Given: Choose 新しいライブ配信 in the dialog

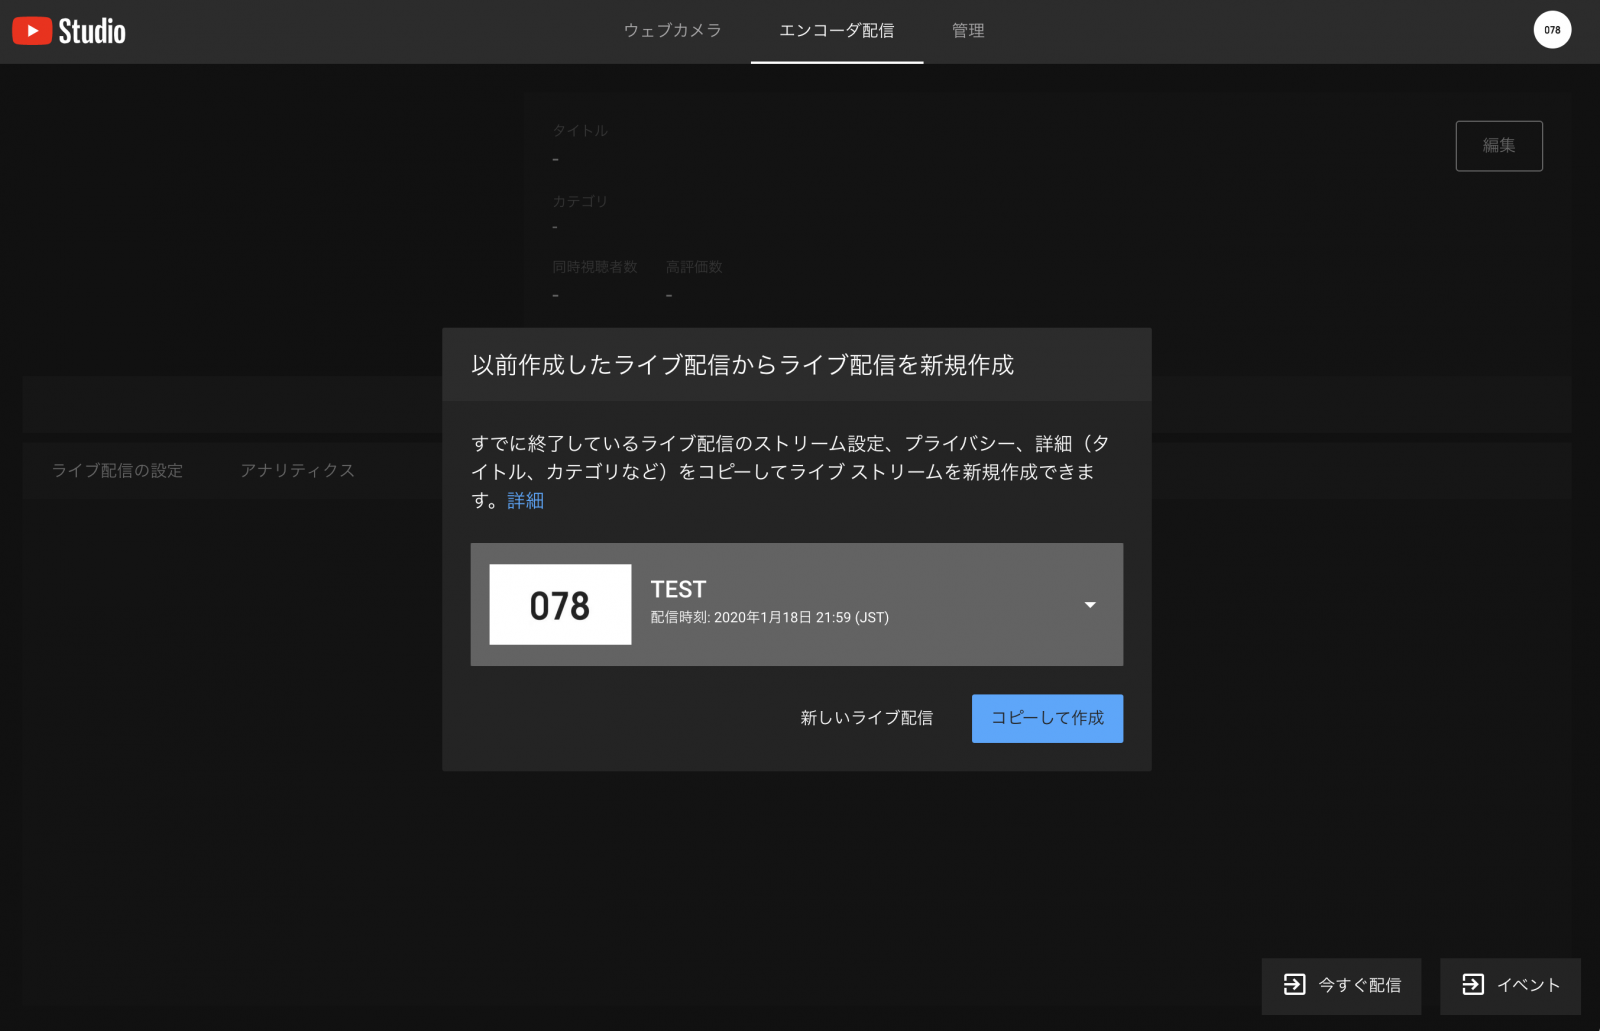Looking at the screenshot, I should tap(866, 718).
